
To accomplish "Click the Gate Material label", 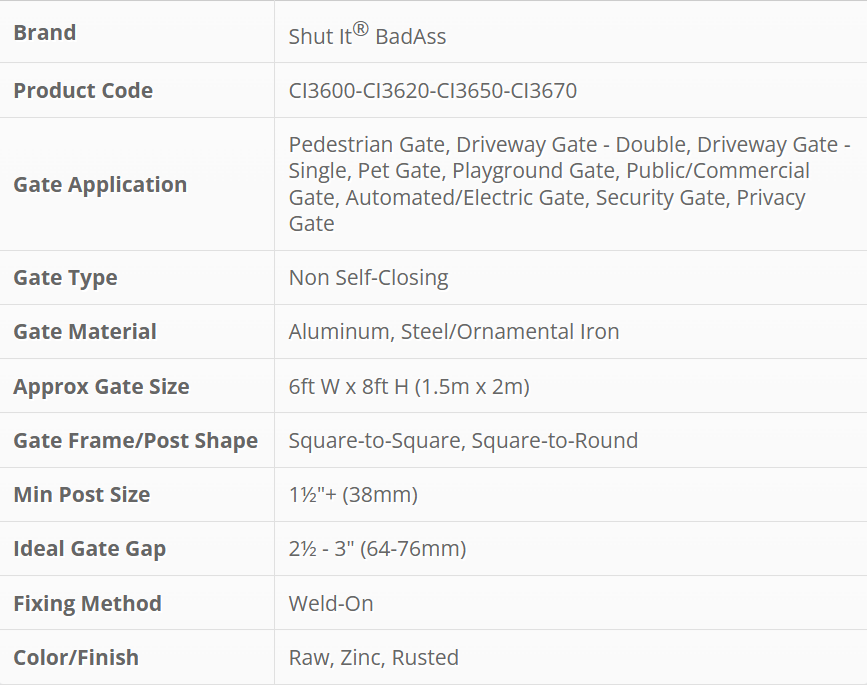I will coord(85,332).
